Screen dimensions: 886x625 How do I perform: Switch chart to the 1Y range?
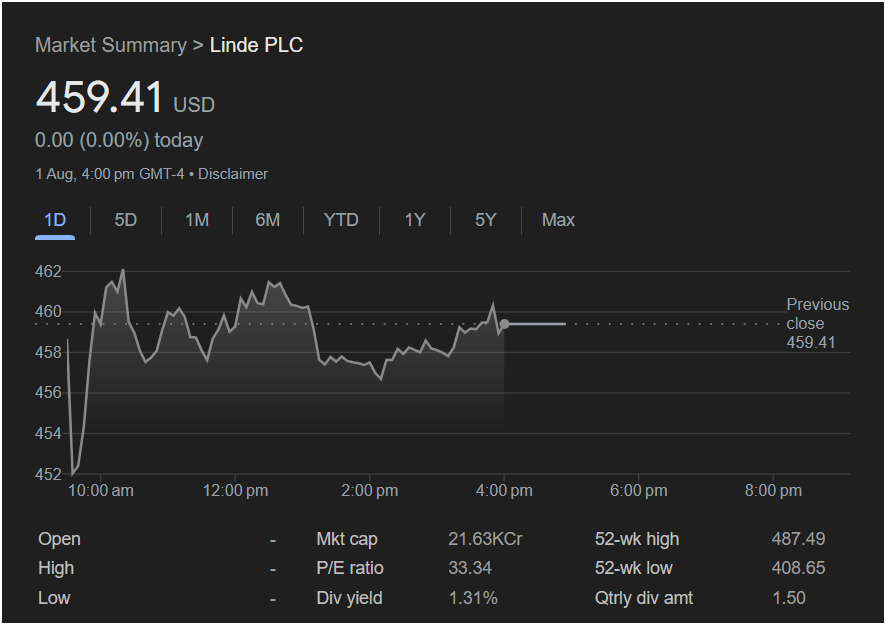click(415, 220)
